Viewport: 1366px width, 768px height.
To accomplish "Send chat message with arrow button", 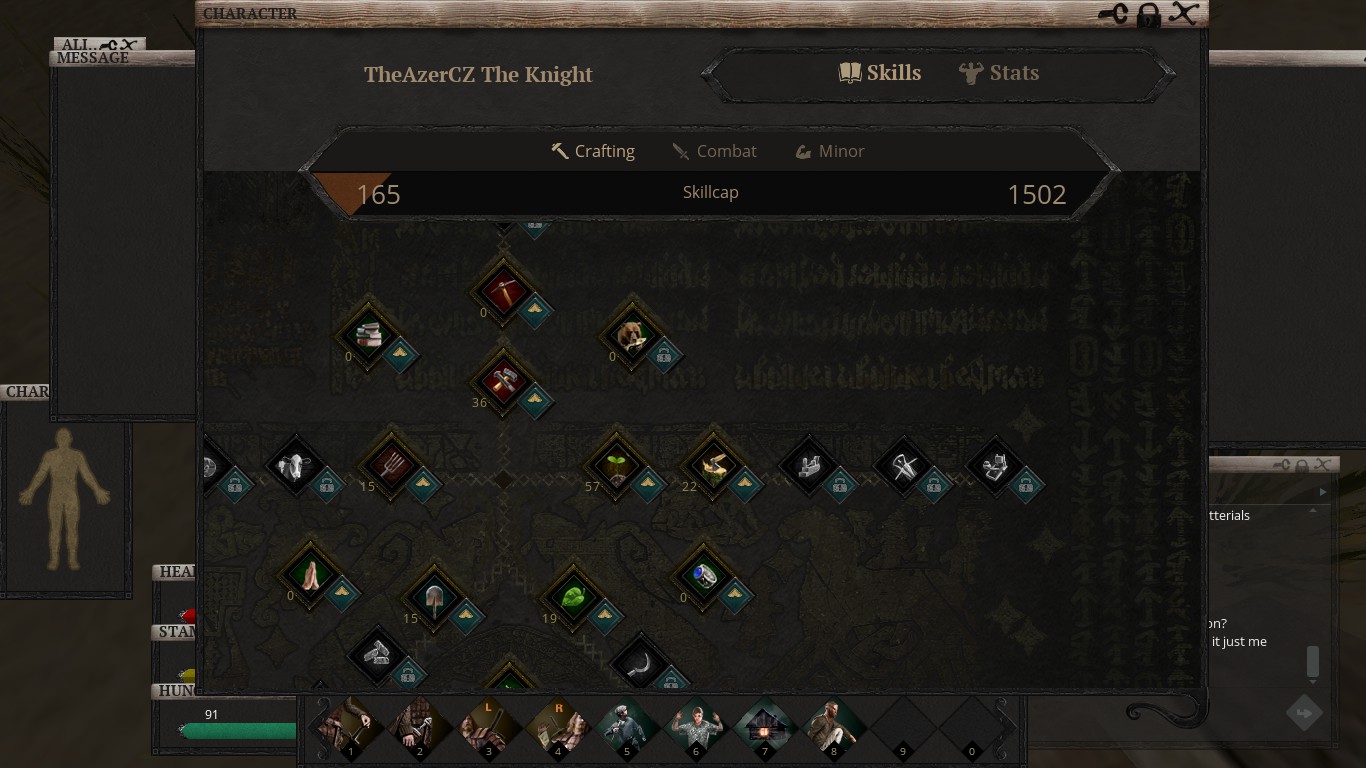I will tap(1304, 713).
